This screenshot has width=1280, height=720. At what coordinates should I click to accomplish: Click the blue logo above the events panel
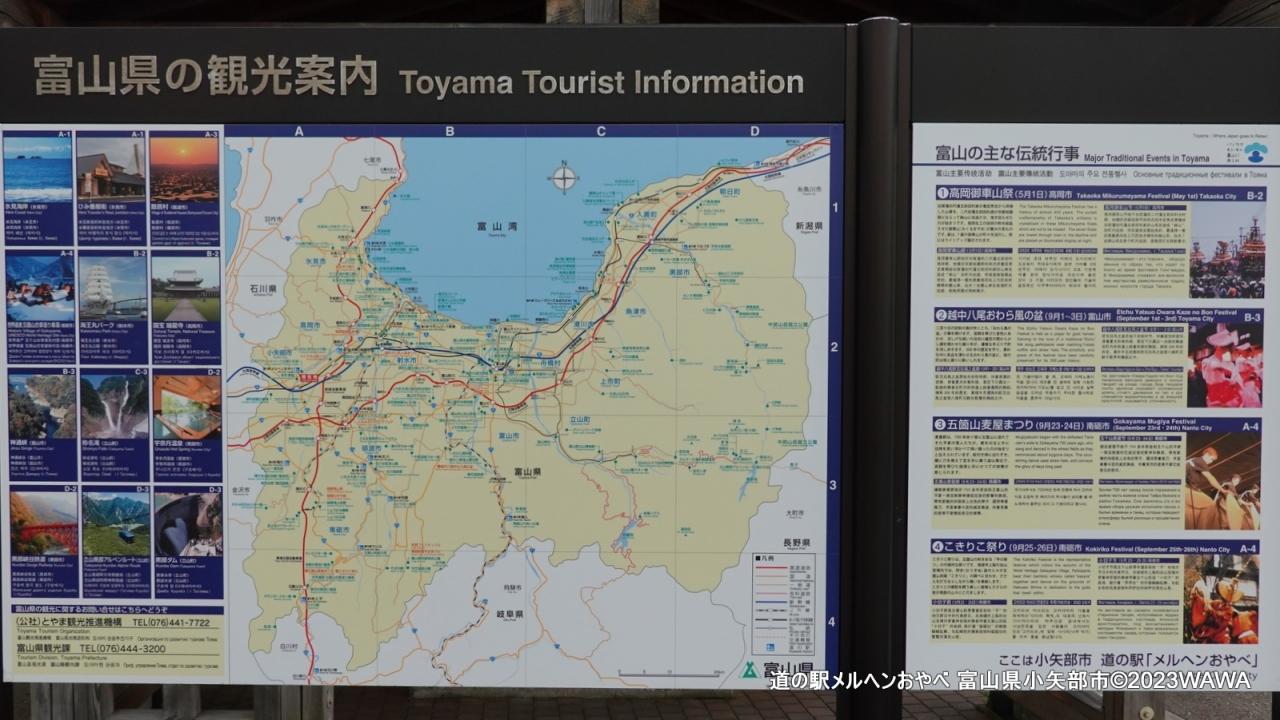[x=1255, y=152]
